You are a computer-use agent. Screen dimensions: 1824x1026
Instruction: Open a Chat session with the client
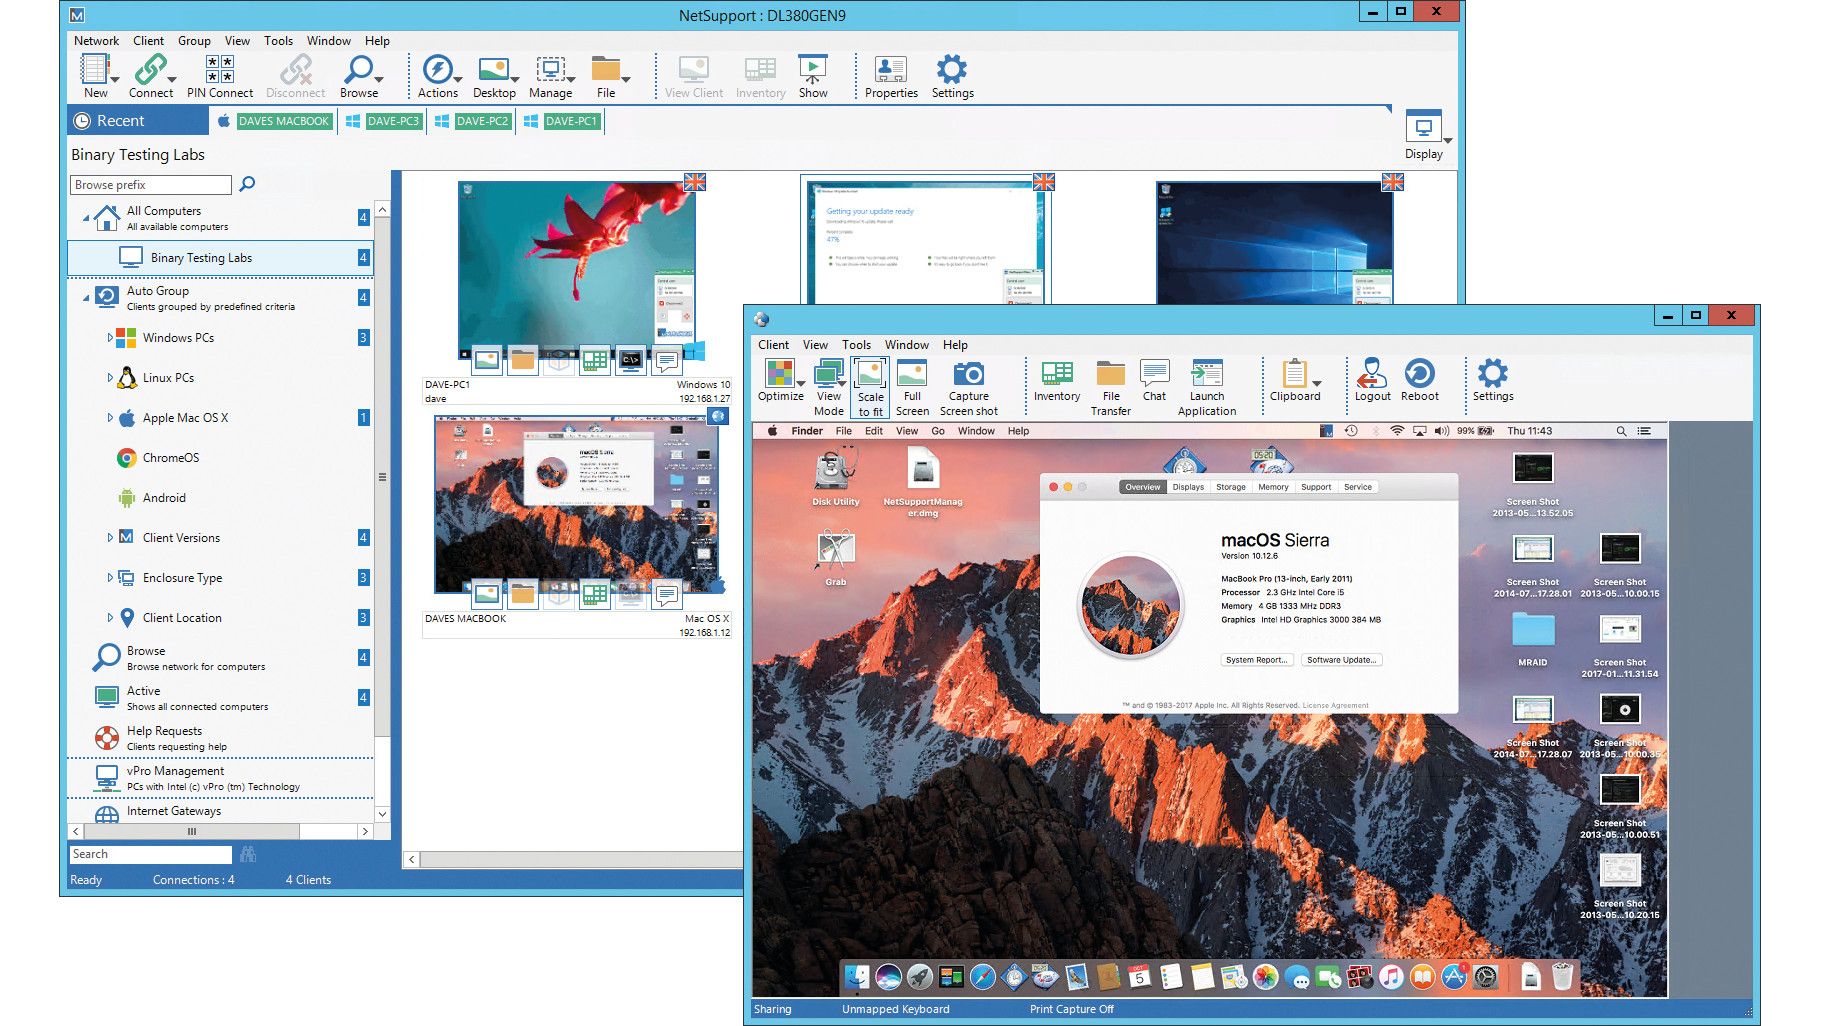point(1154,385)
